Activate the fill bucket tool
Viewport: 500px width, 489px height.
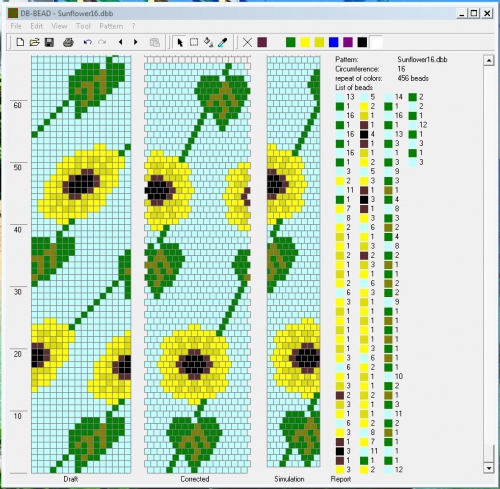(x=209, y=42)
